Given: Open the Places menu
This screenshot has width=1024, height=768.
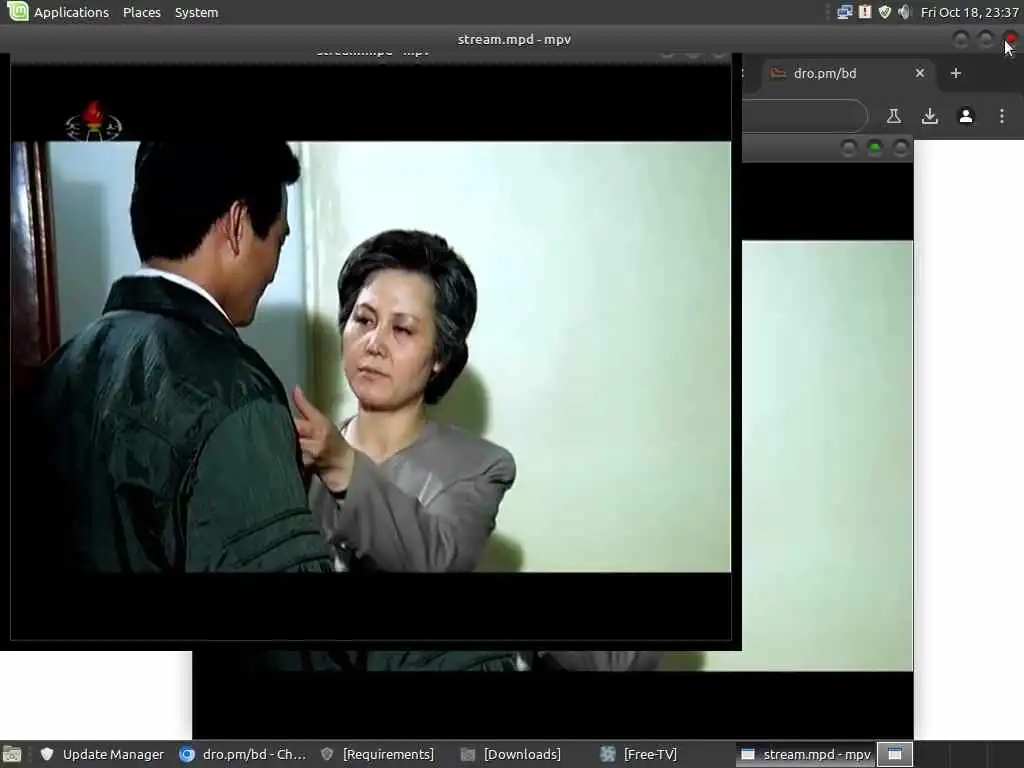Looking at the screenshot, I should 142,12.
